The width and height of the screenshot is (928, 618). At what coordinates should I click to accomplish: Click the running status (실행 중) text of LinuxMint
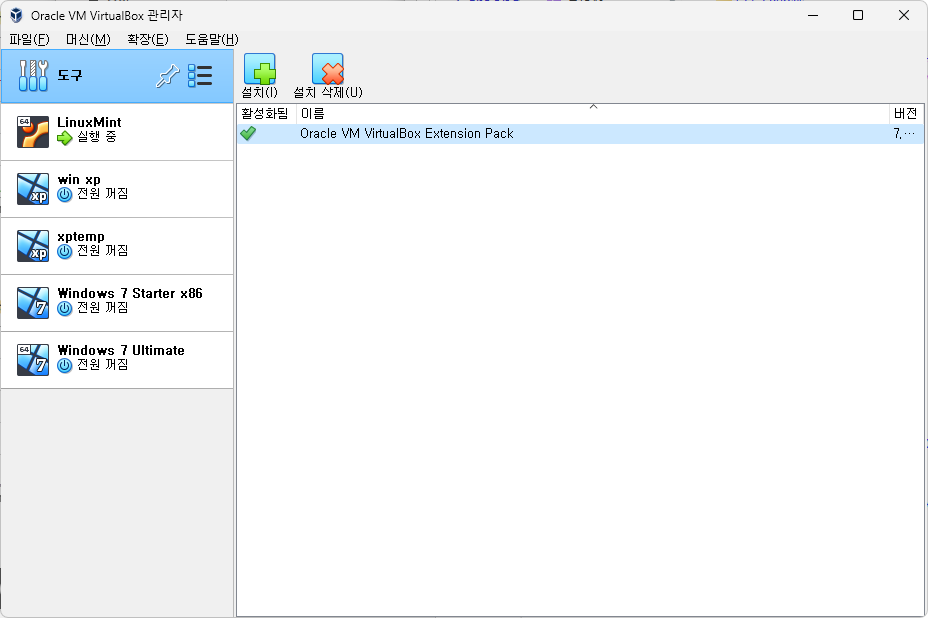click(96, 137)
